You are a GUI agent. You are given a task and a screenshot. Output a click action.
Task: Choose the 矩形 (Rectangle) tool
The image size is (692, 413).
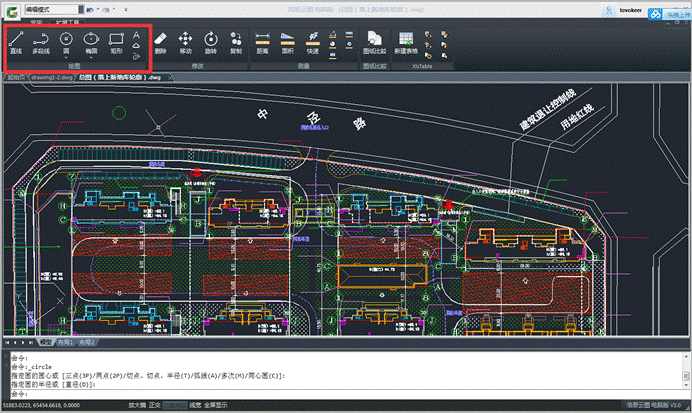pyautogui.click(x=116, y=42)
